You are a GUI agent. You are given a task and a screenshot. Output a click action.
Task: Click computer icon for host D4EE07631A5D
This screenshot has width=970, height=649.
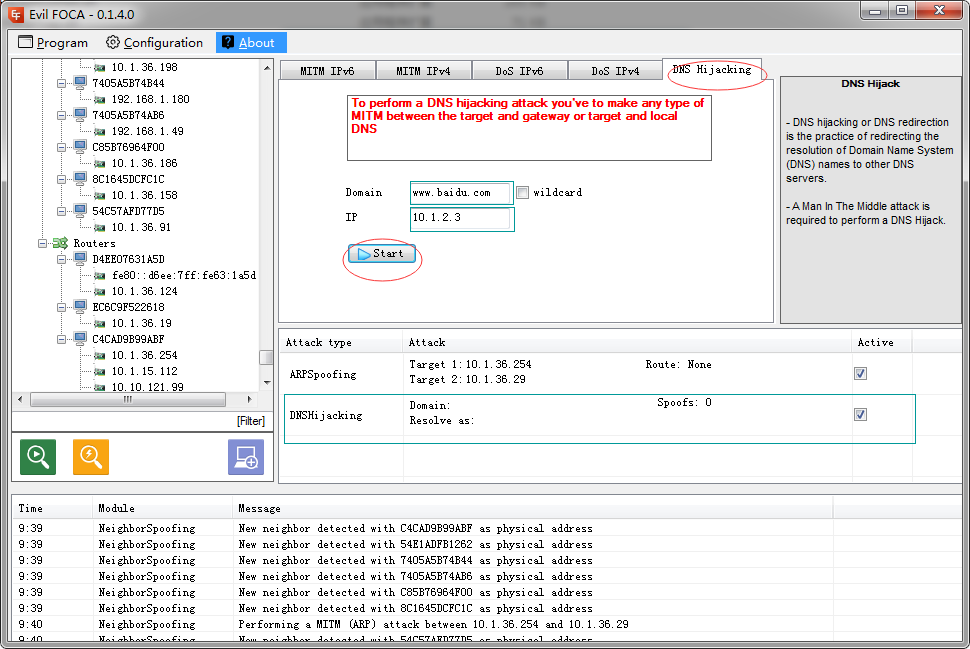80,259
